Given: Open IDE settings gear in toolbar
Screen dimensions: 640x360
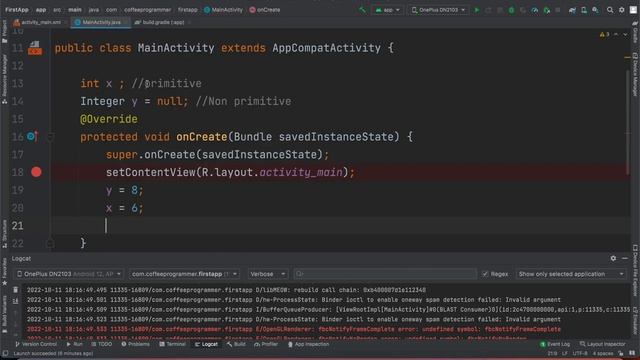Looking at the screenshot, I should point(622,10).
